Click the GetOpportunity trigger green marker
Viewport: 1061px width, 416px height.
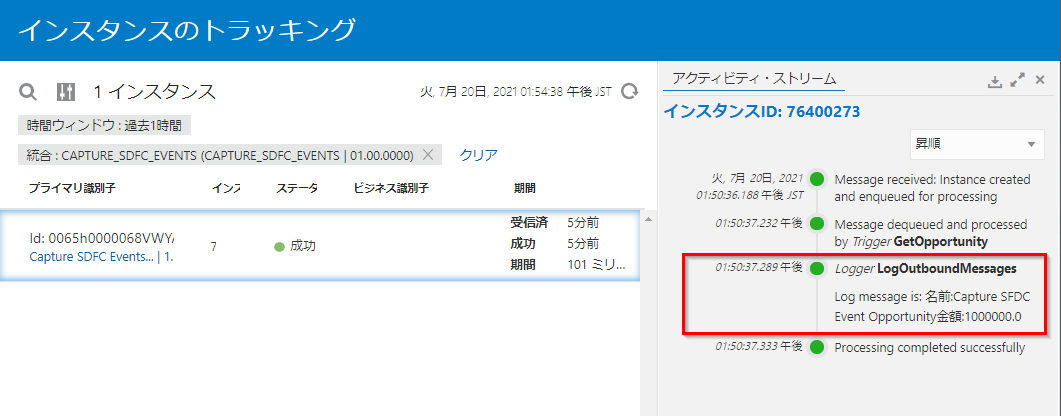point(817,224)
